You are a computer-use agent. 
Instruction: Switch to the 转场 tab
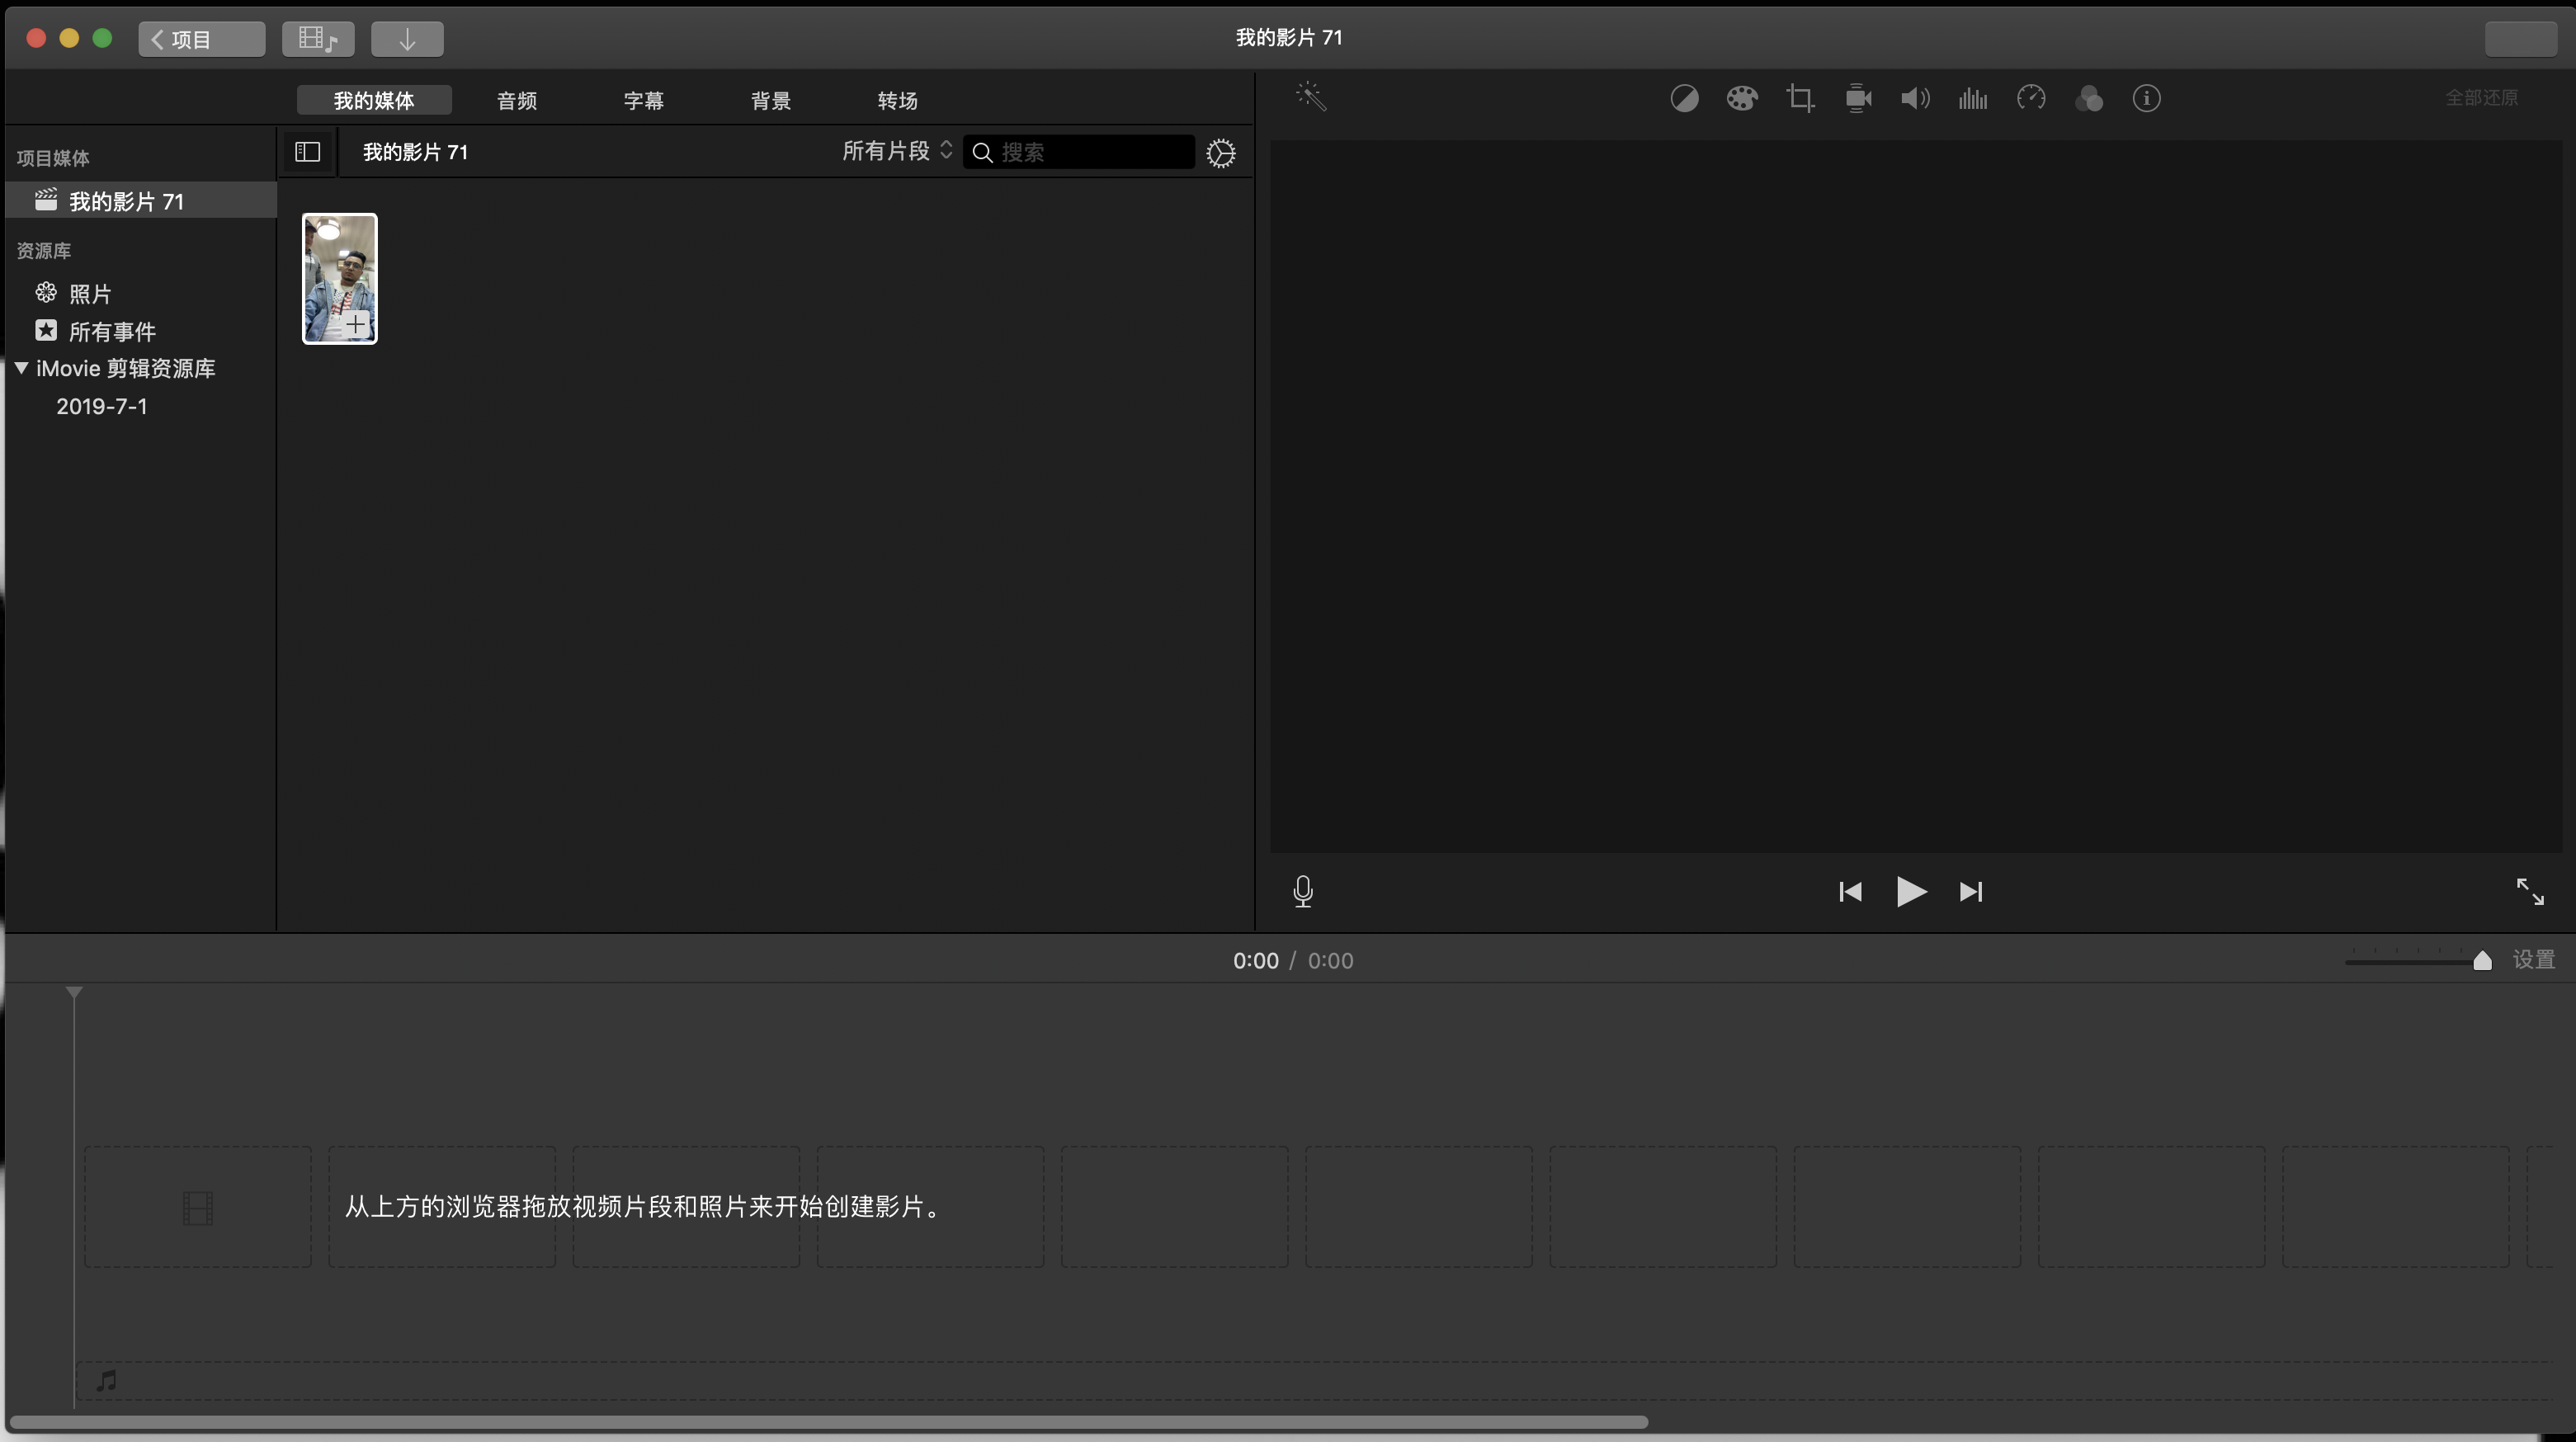pos(897,100)
